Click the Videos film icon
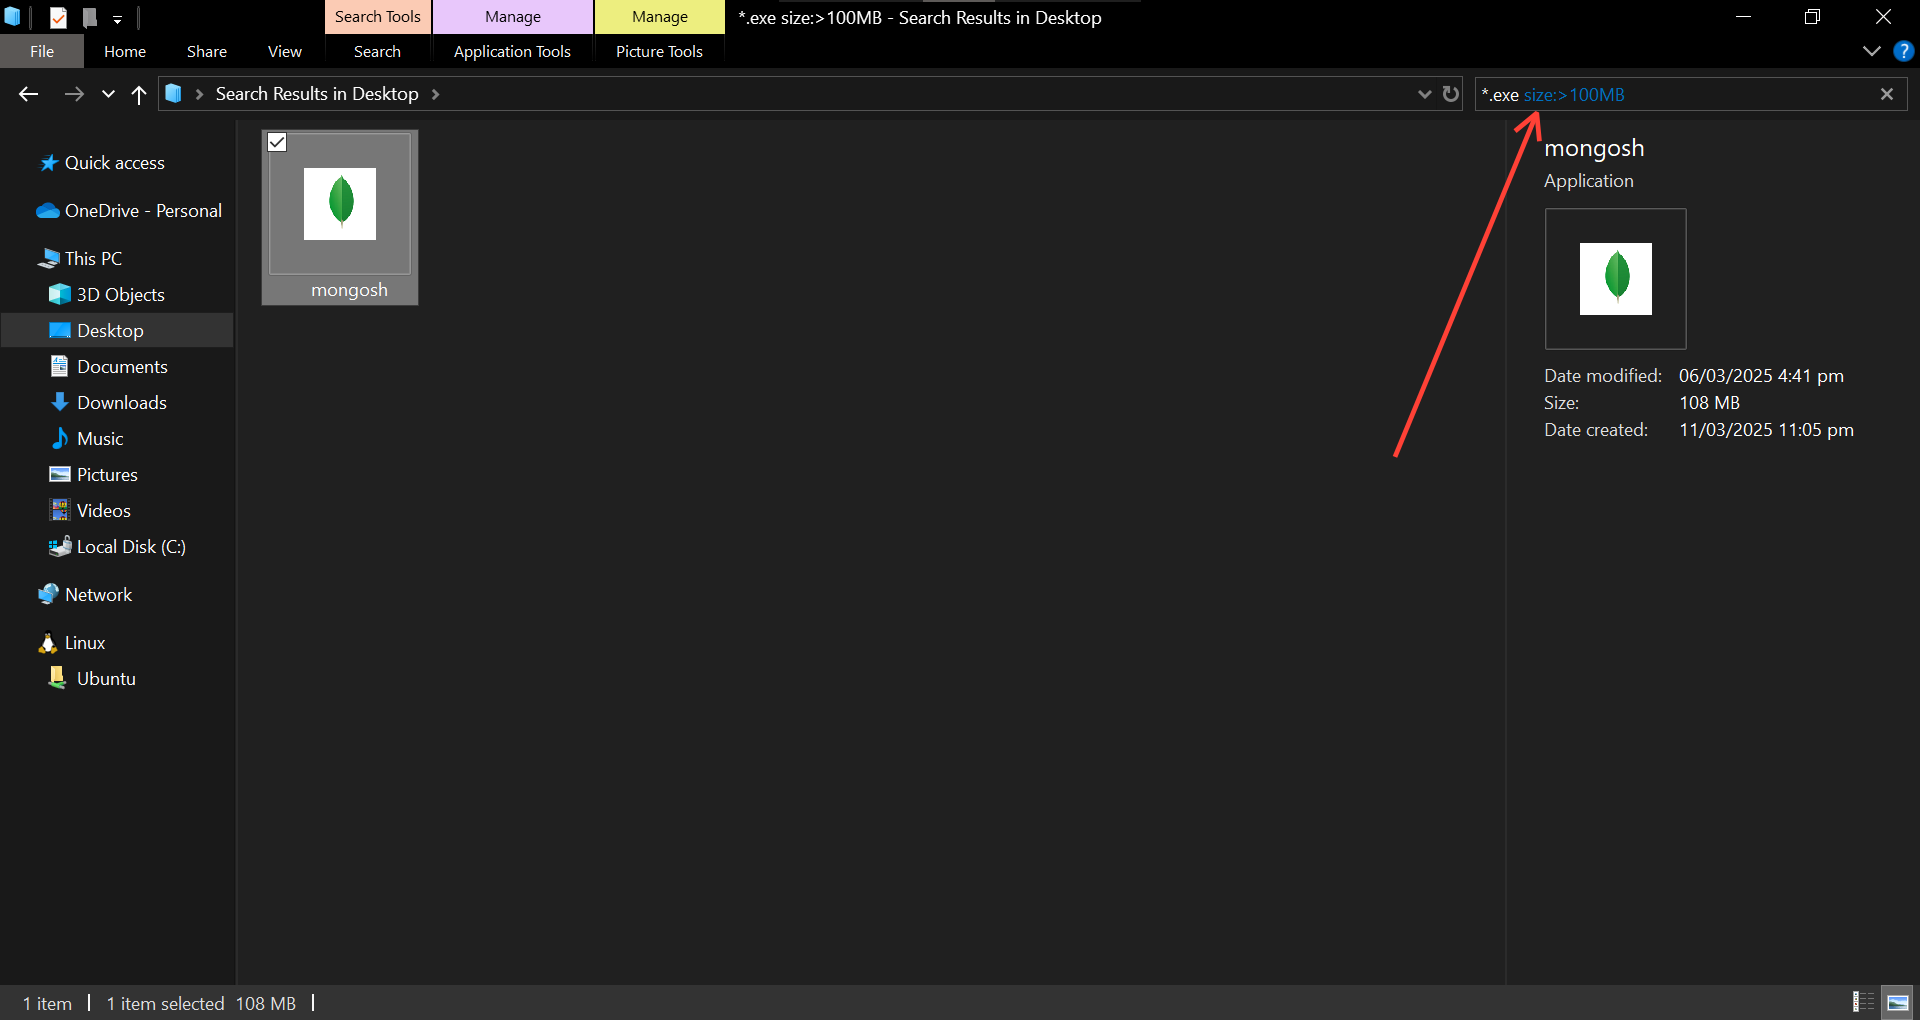The width and height of the screenshot is (1920, 1020). point(60,511)
